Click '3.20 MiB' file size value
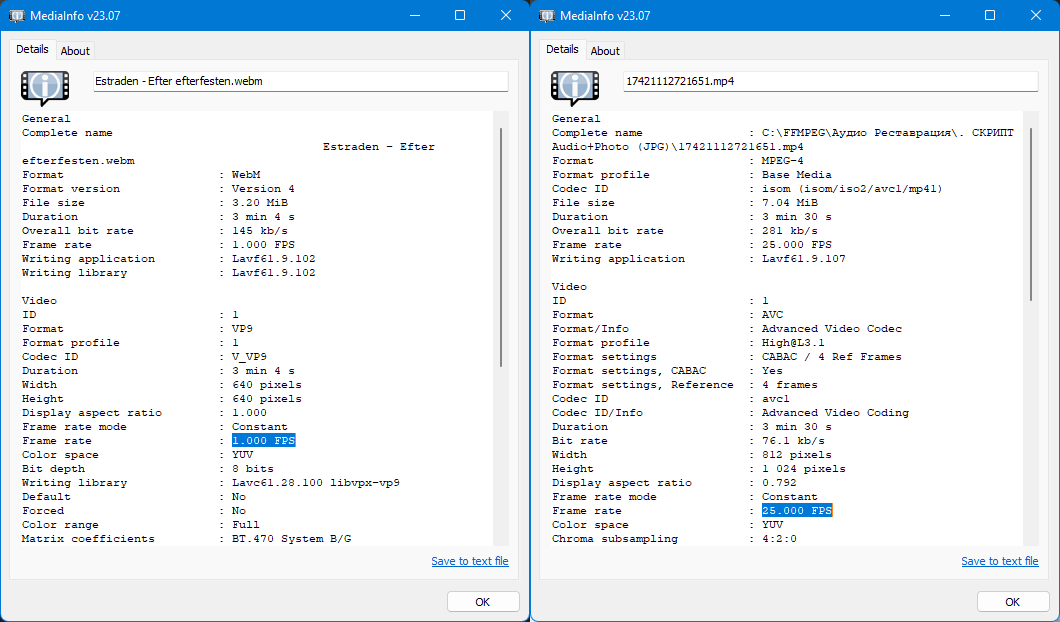 click(260, 203)
